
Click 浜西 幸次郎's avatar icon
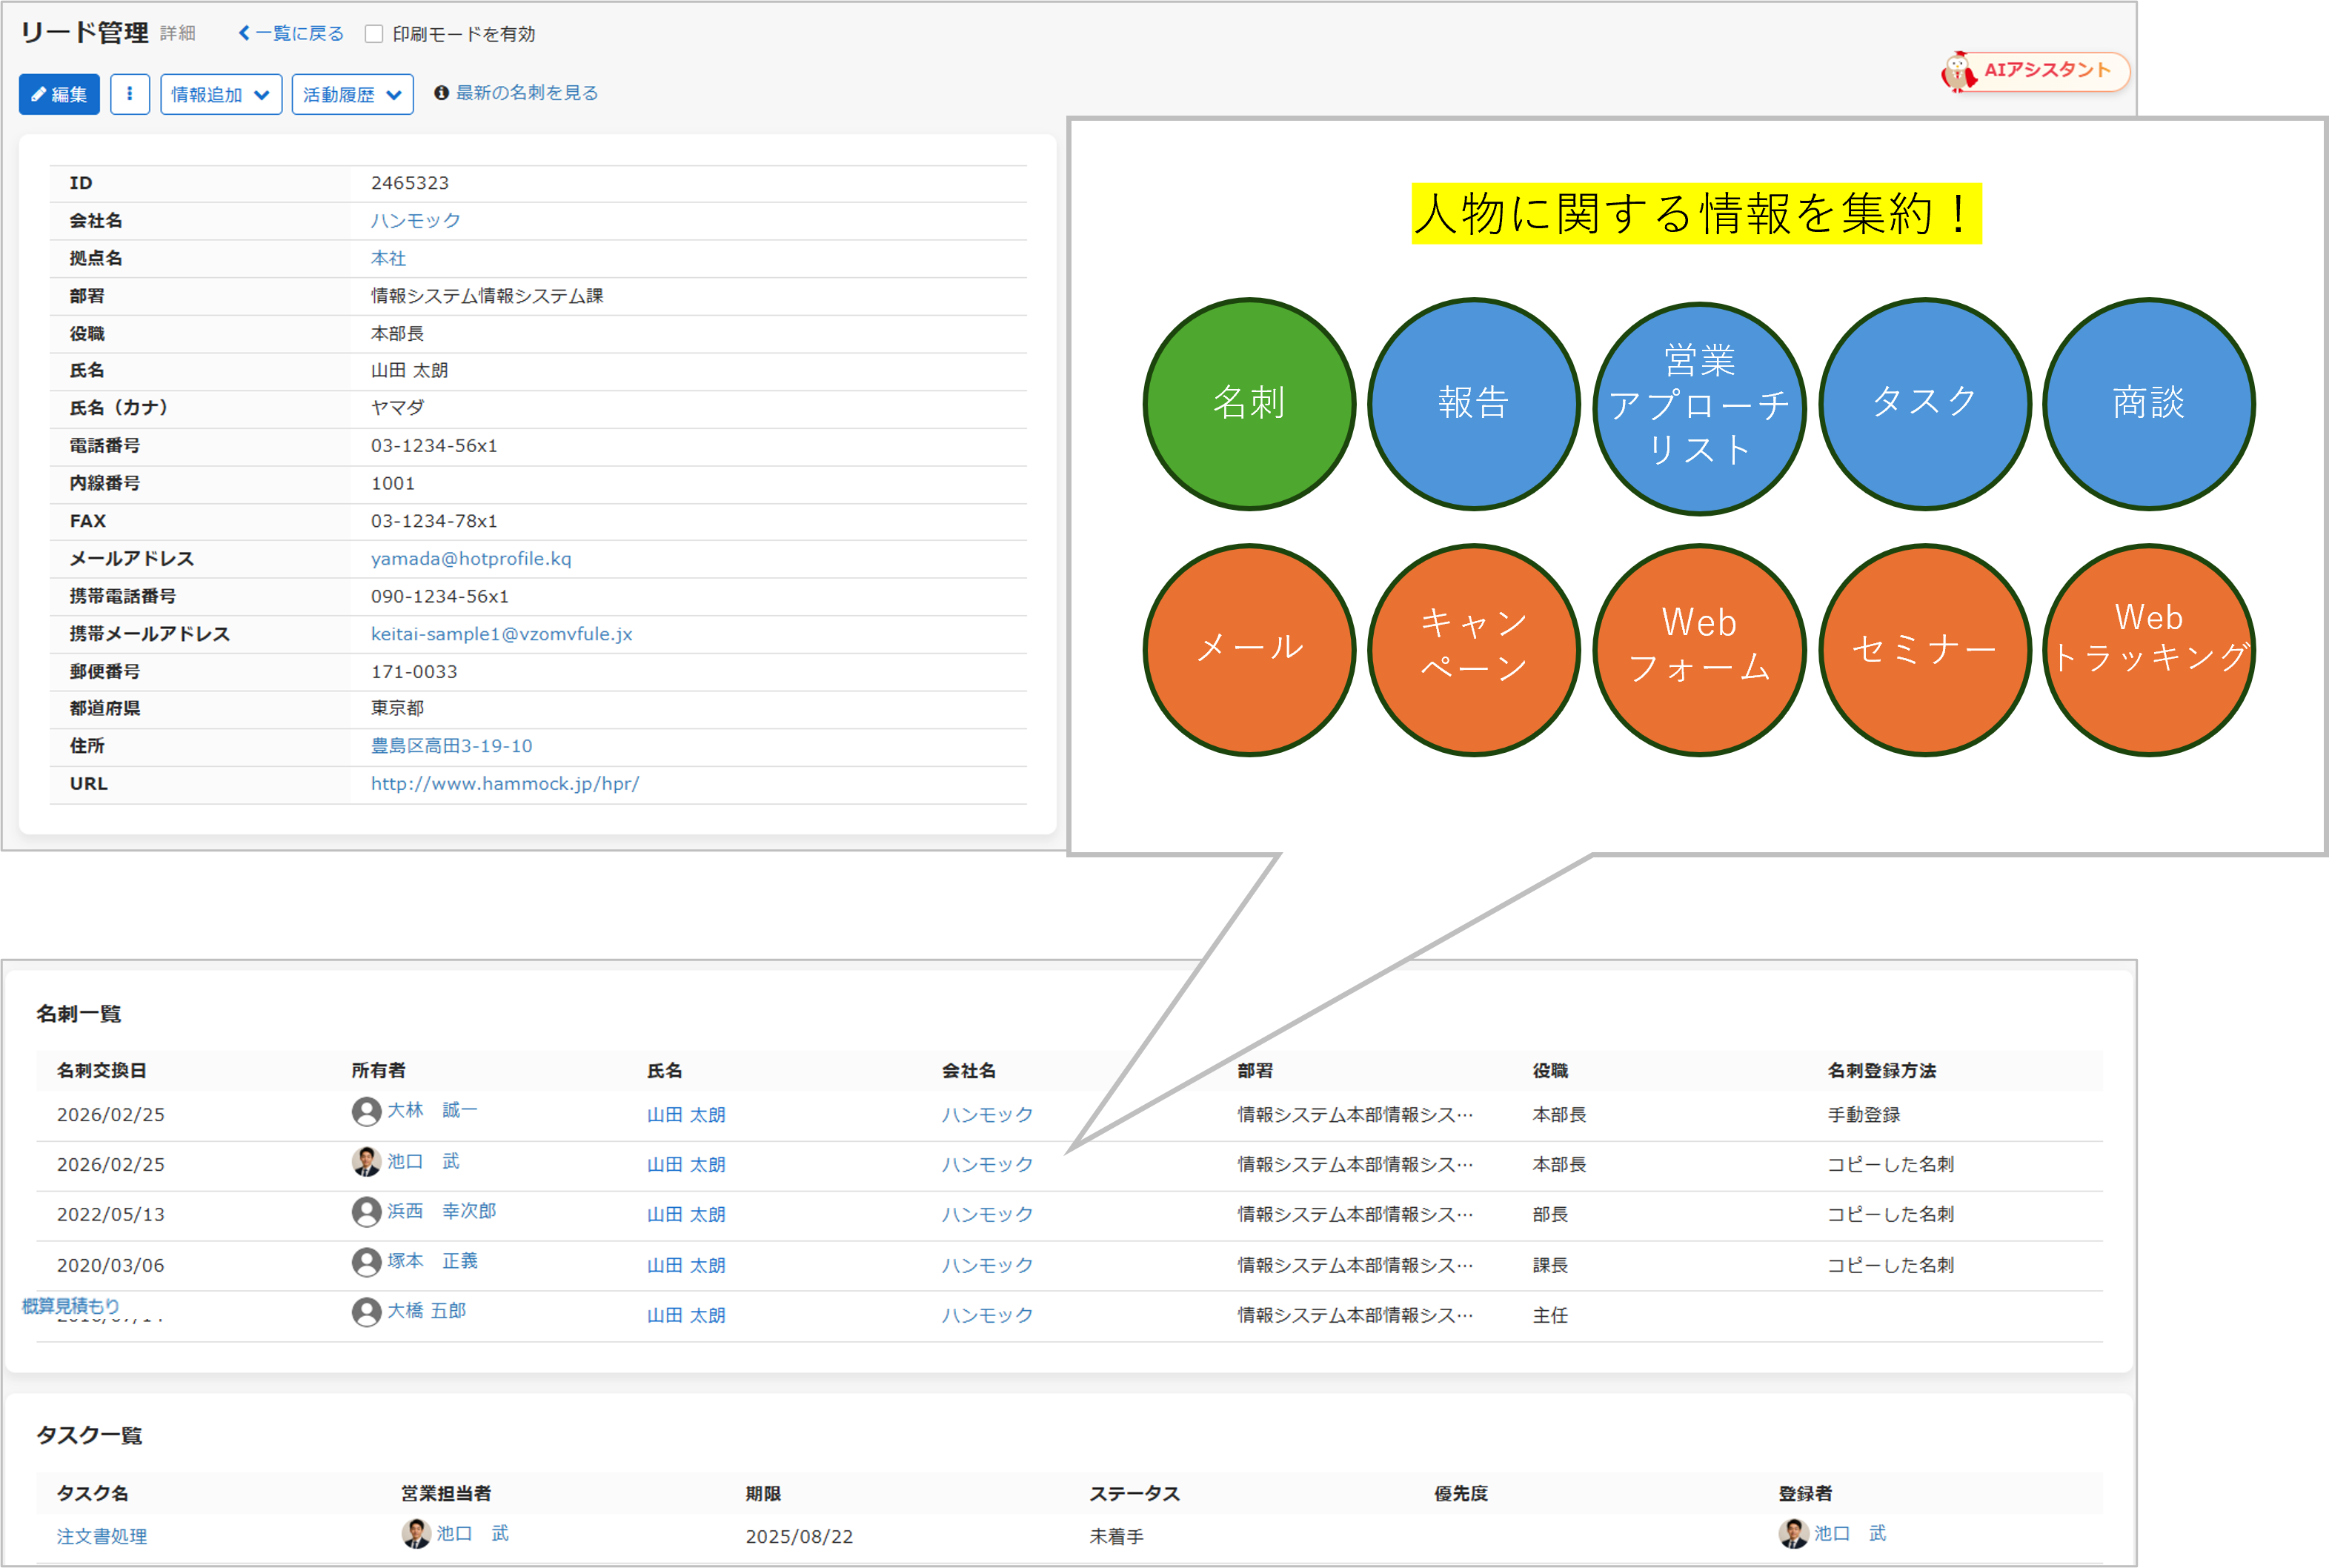366,1211
